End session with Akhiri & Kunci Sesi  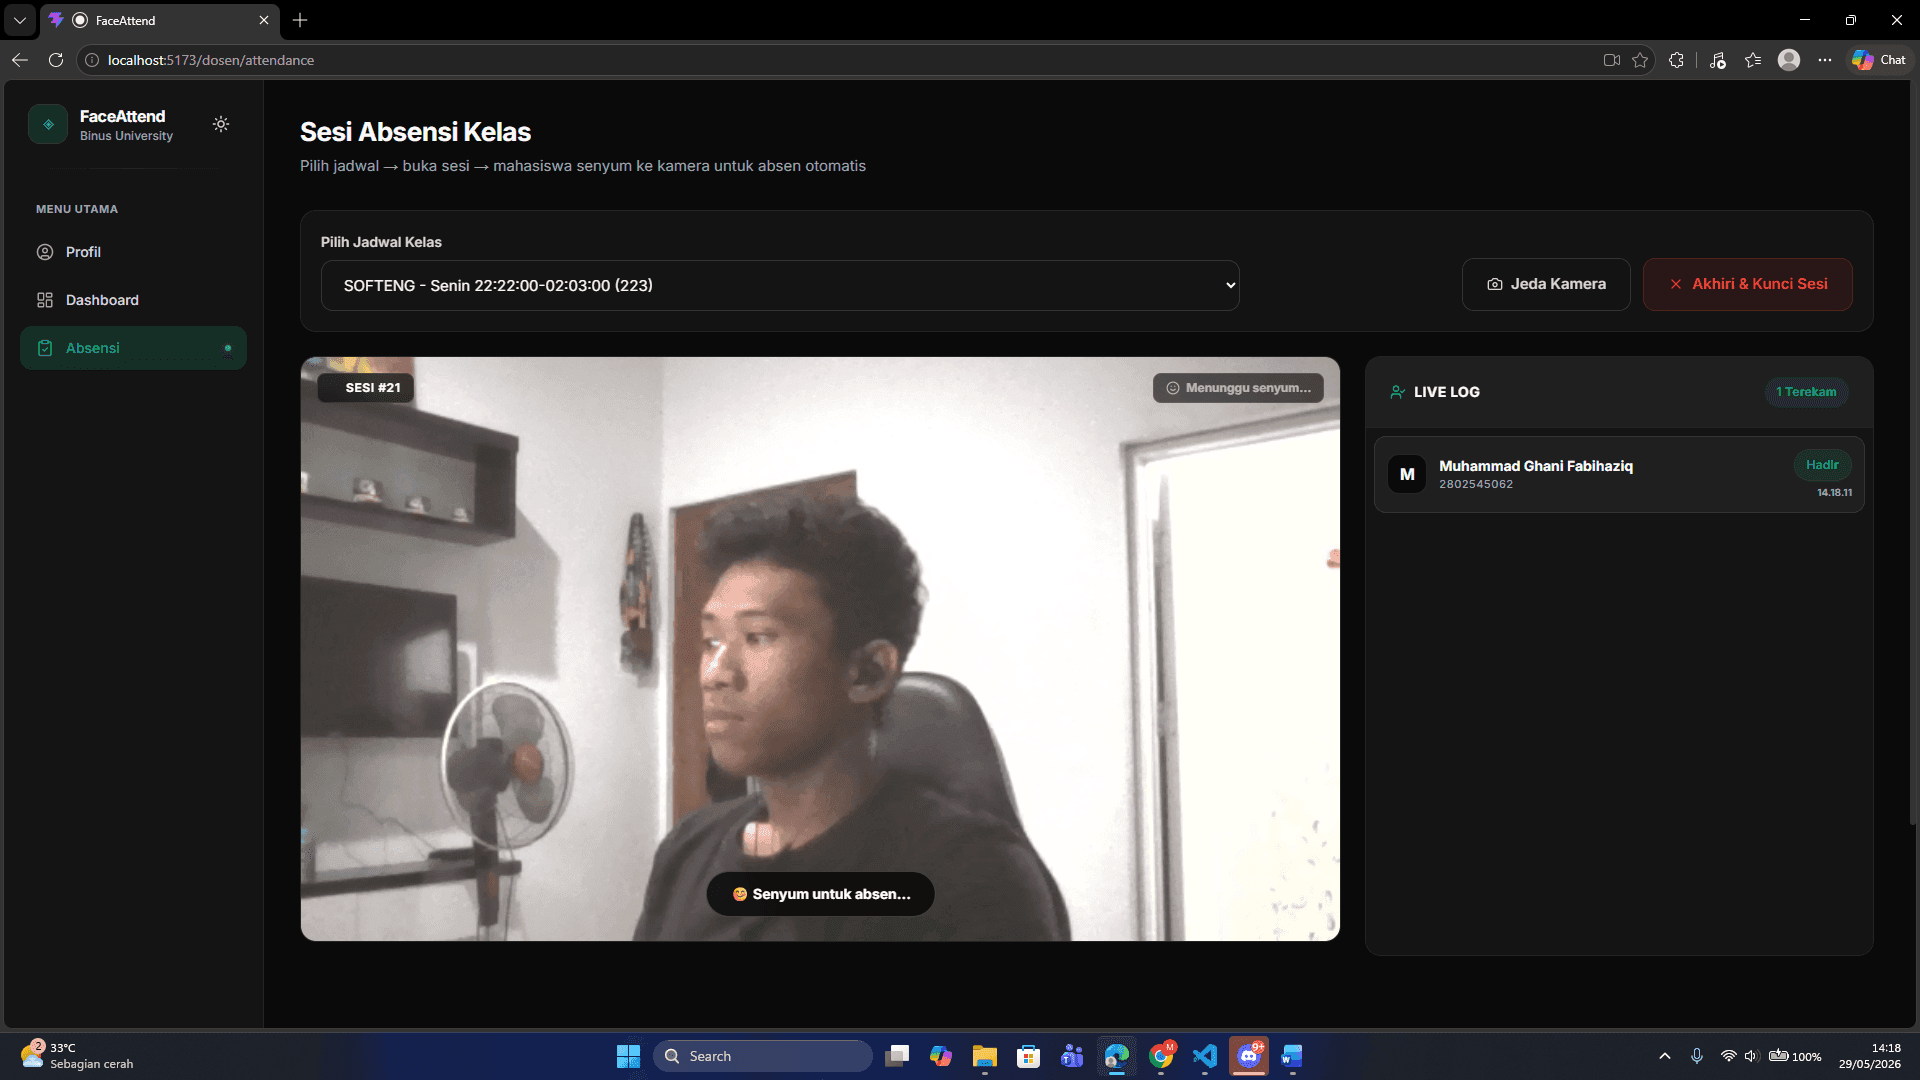(x=1748, y=284)
